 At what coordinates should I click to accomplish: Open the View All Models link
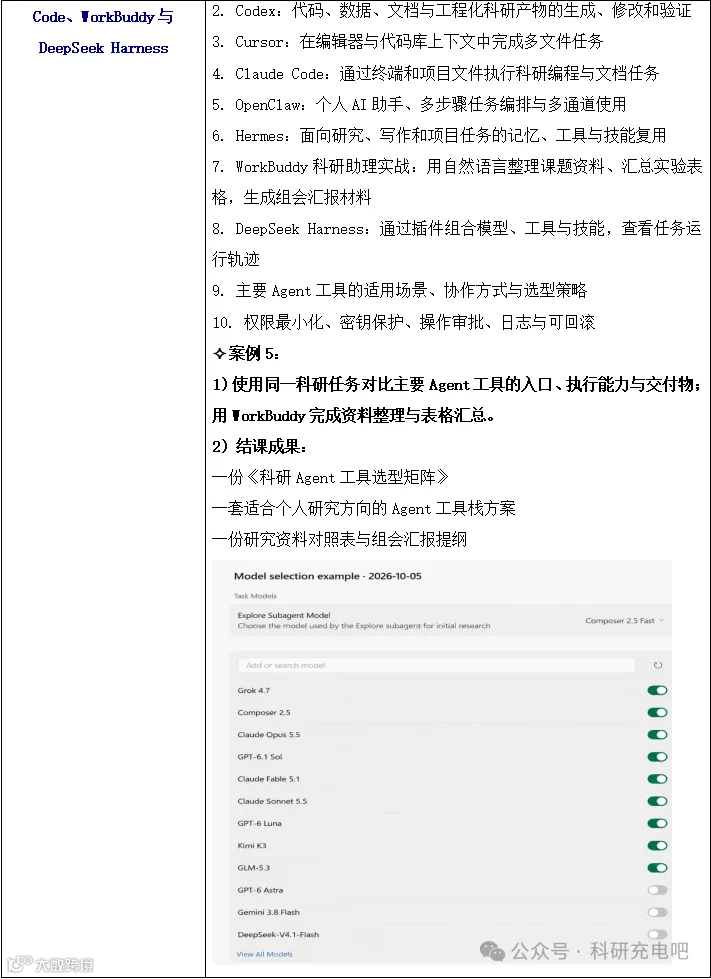(264, 954)
